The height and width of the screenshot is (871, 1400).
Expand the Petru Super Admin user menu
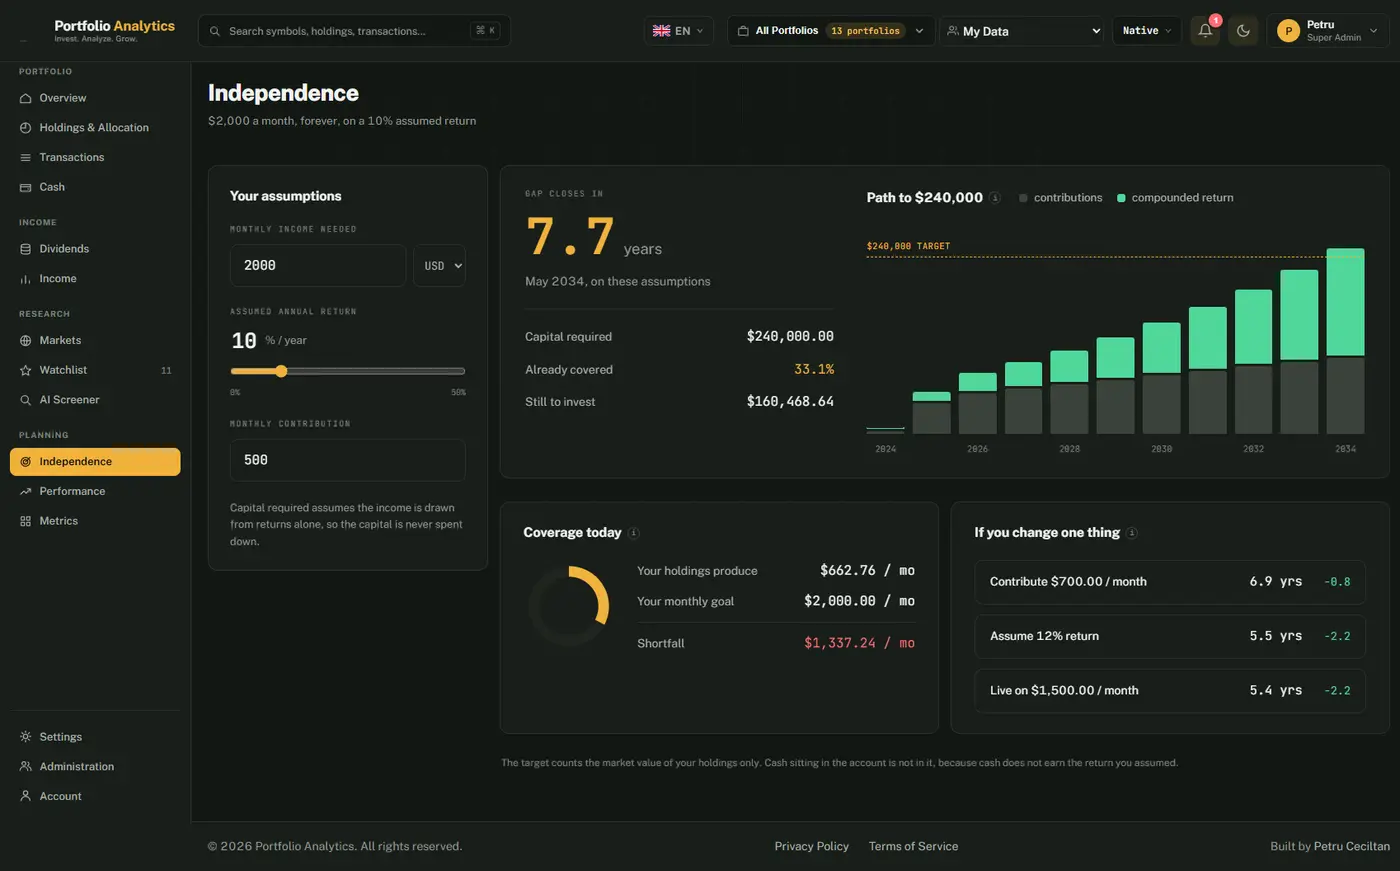1328,31
